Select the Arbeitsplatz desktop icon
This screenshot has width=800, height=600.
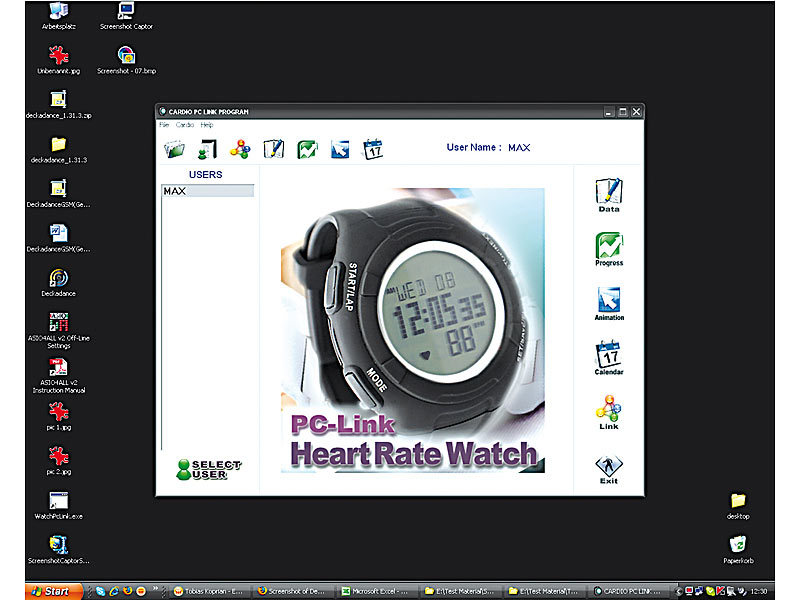pos(59,16)
